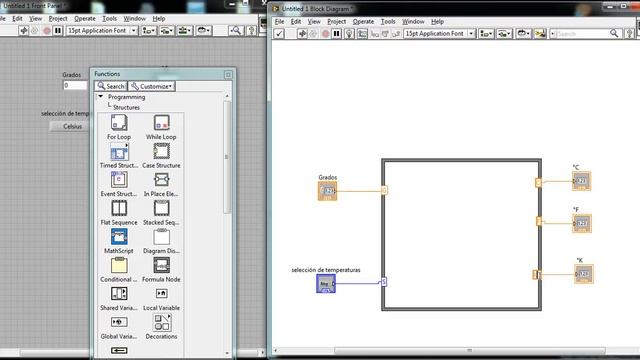Click the Grados numeric input field

click(x=75, y=85)
